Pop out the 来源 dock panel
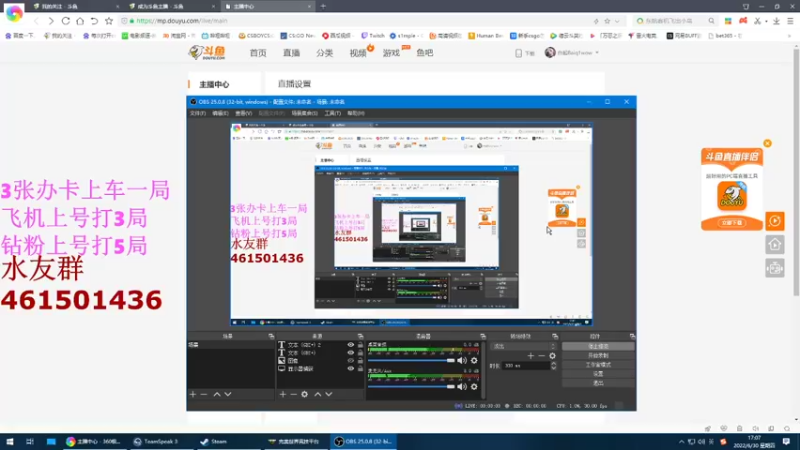Screen dimensions: 800x450 click(x=360, y=336)
